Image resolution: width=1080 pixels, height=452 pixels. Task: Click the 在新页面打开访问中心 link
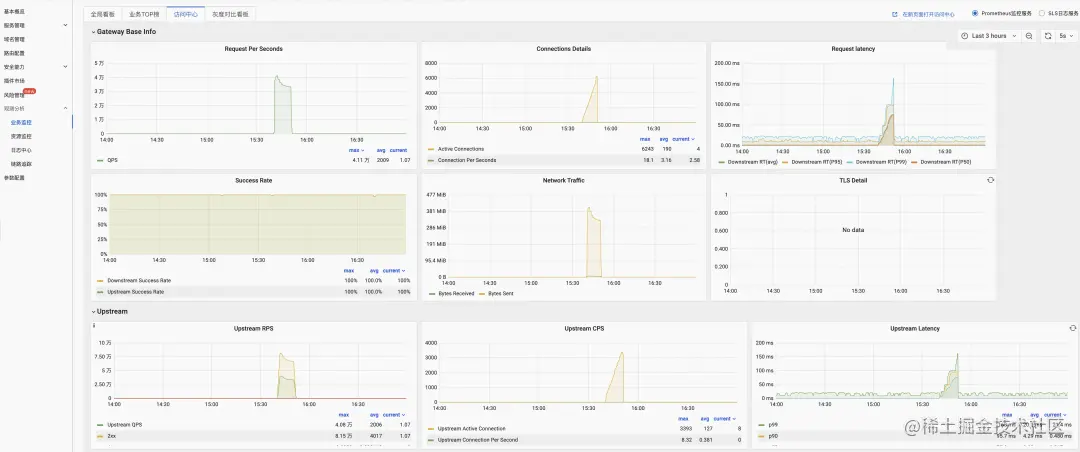tap(928, 14)
